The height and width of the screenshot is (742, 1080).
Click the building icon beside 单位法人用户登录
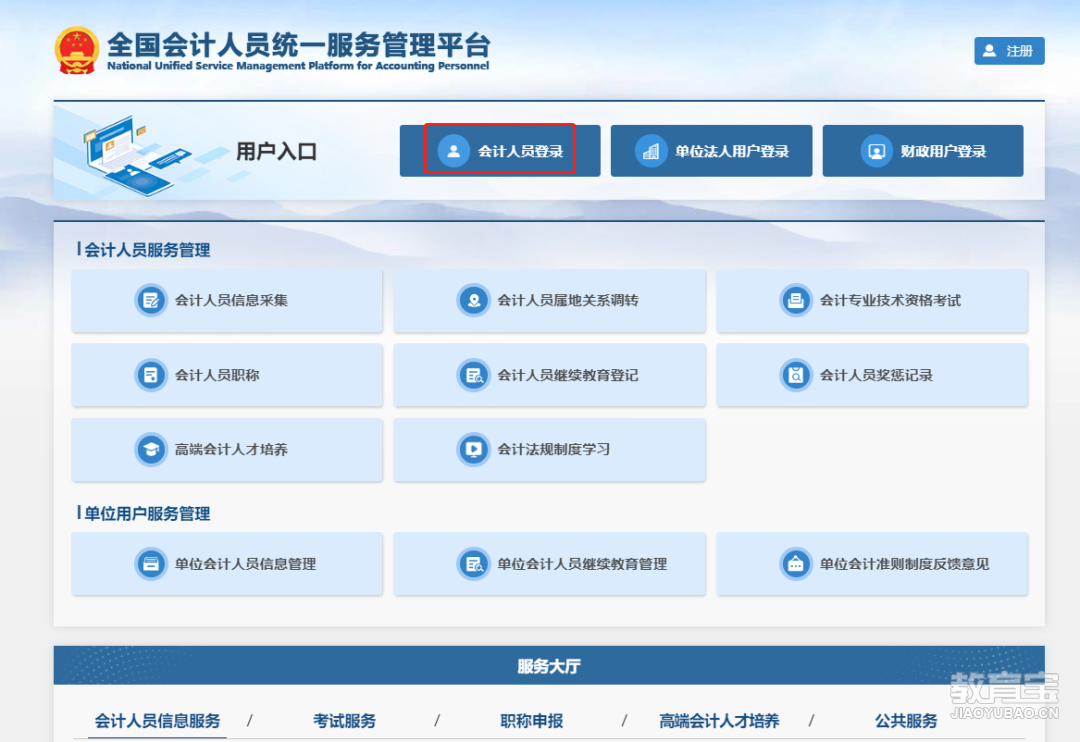[651, 151]
